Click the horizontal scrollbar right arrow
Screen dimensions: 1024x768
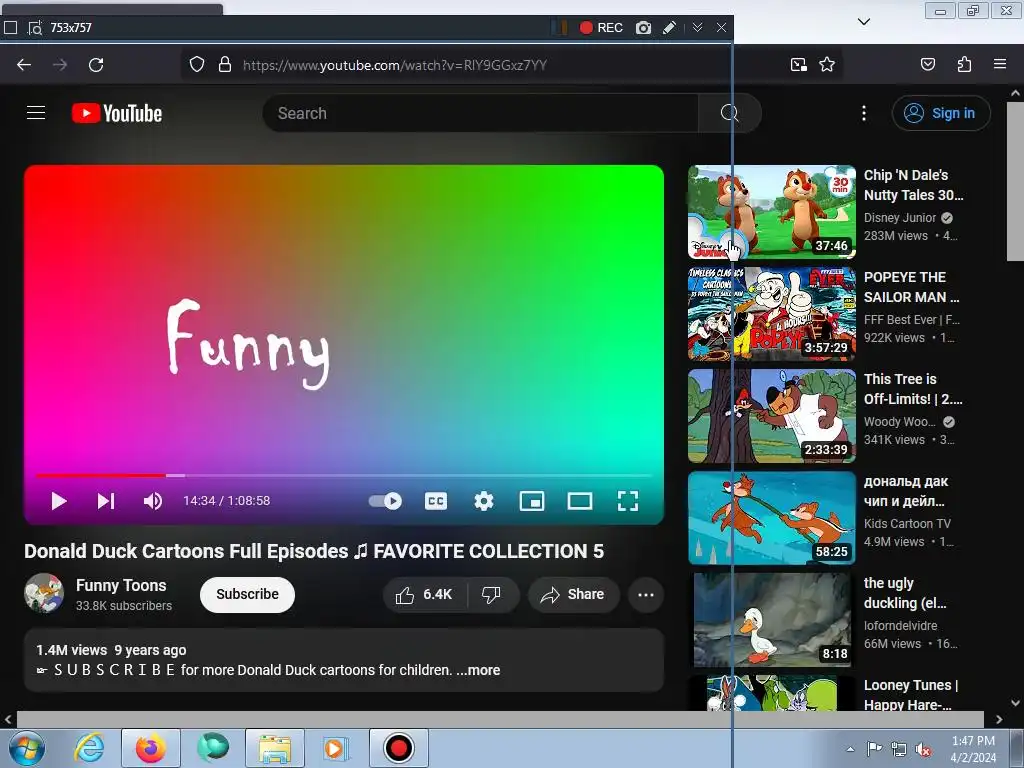999,719
